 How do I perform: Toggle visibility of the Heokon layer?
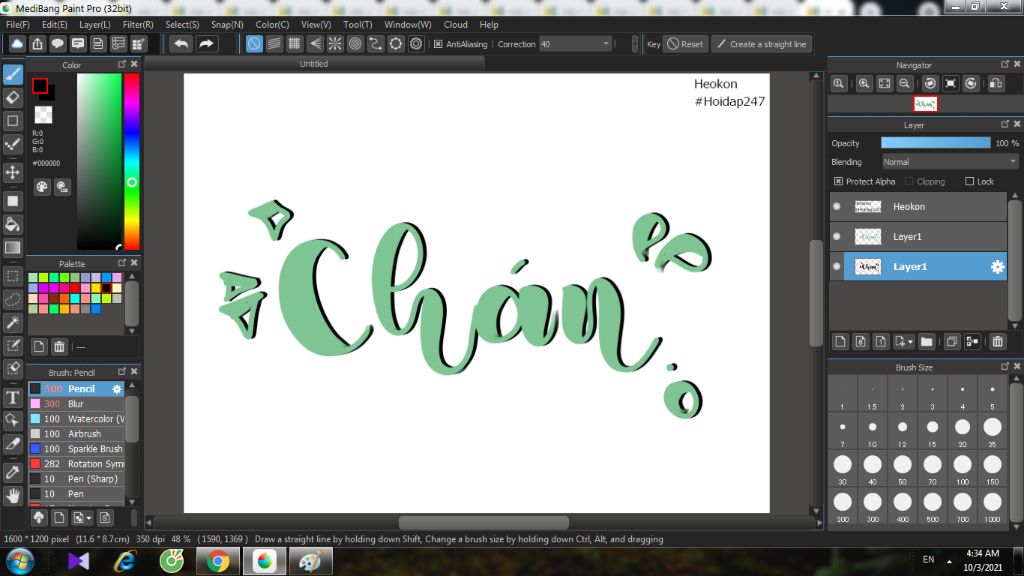(837, 206)
